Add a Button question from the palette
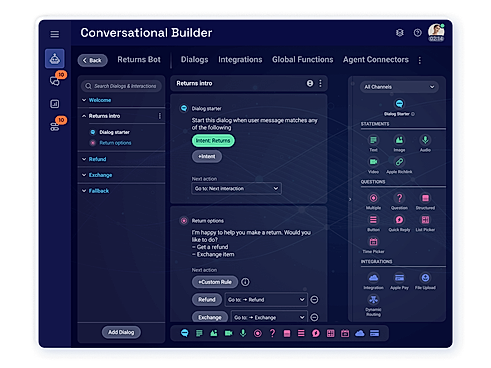 [x=373, y=220]
